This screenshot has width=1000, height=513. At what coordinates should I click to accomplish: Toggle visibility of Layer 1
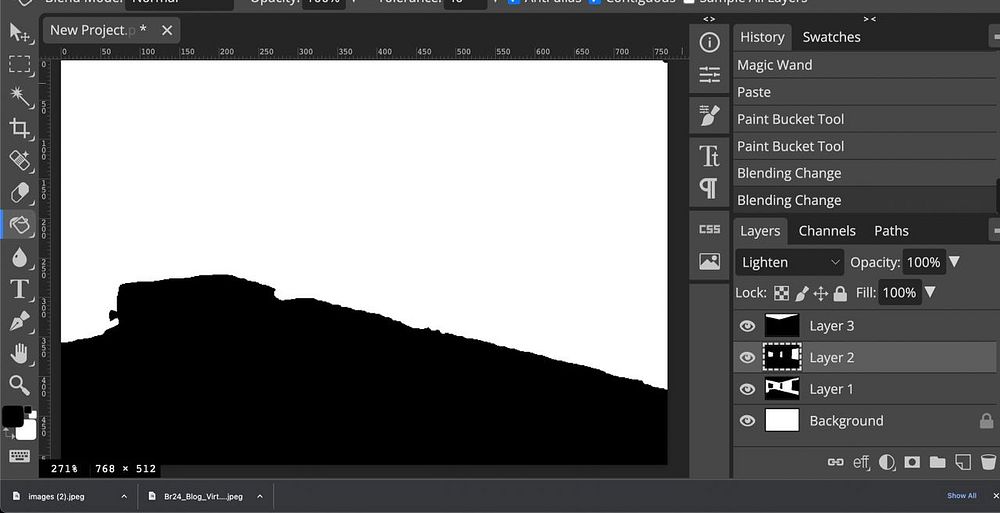747,389
